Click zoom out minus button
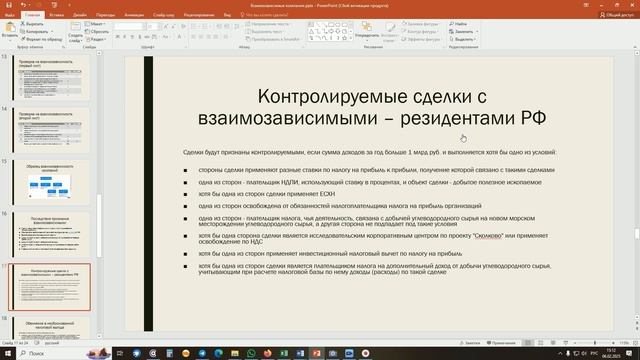Image resolution: width=640 pixels, height=360 pixels. tap(575, 343)
